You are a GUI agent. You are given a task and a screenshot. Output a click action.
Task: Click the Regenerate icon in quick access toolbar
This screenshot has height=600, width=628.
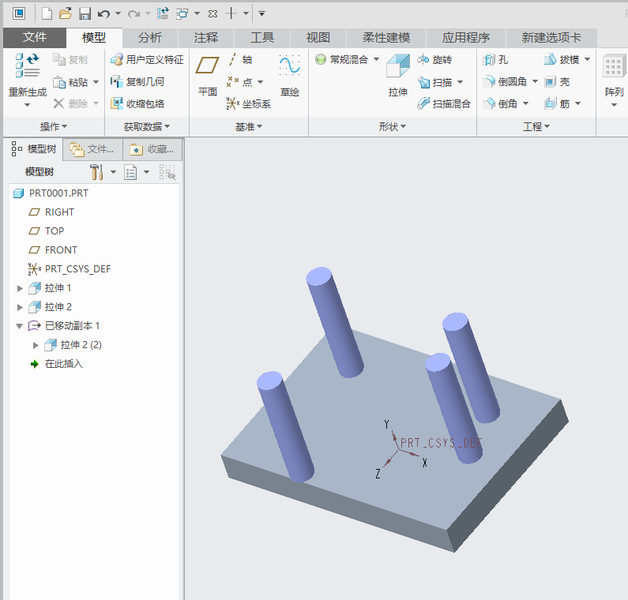pos(163,14)
